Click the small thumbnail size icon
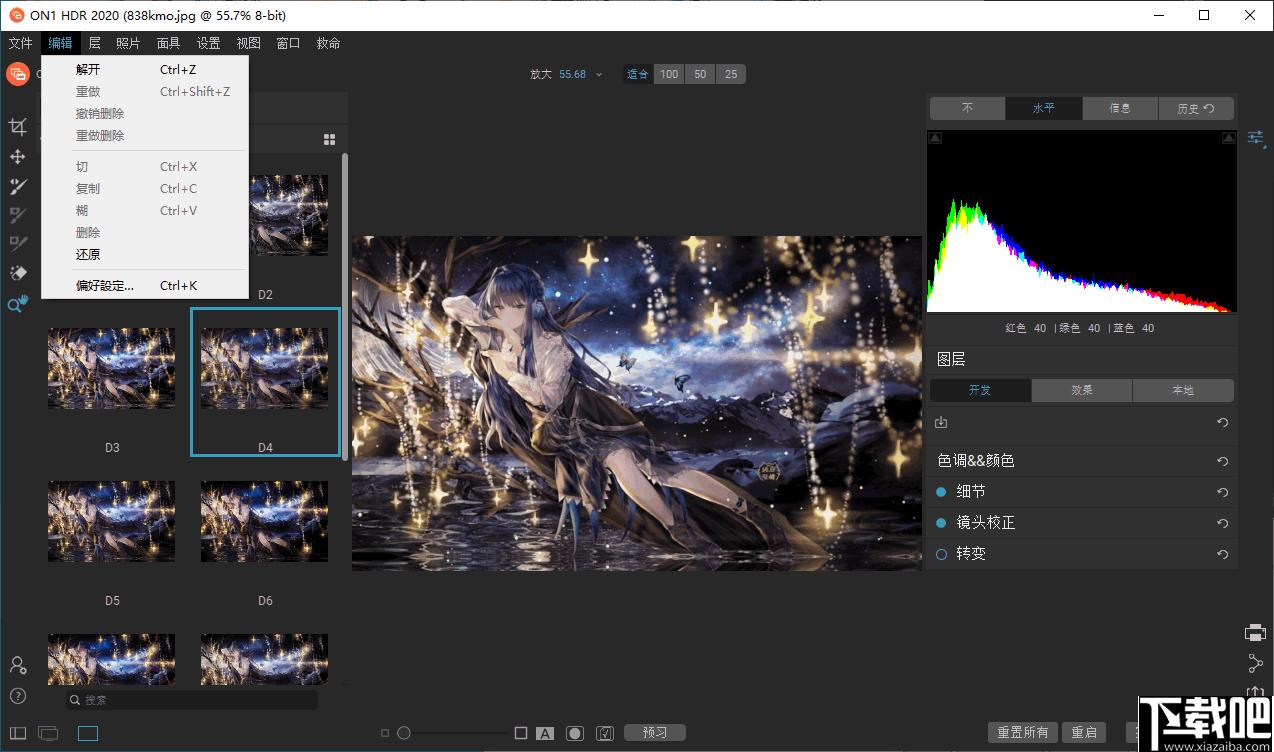The height and width of the screenshot is (752, 1274). click(x=385, y=733)
